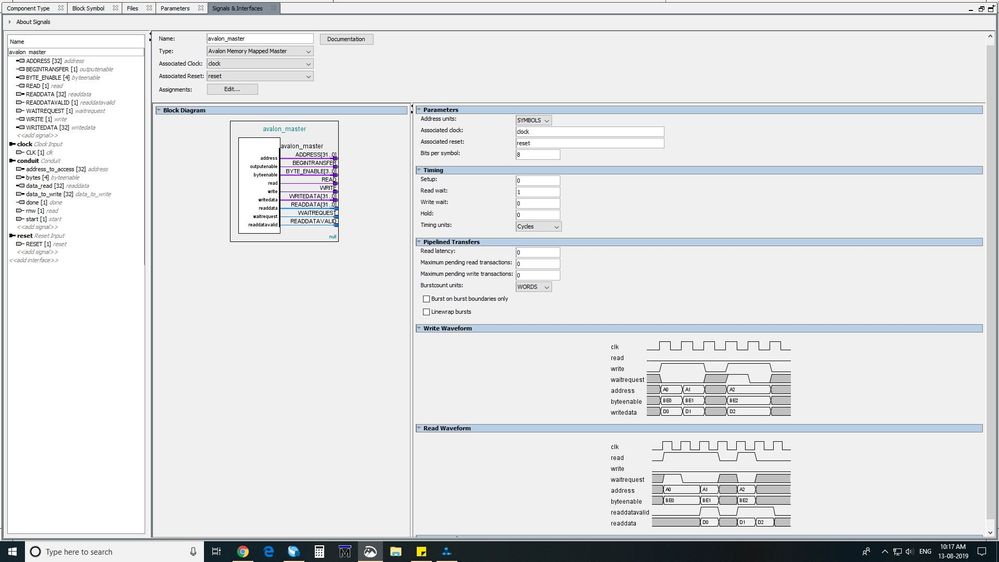The image size is (999, 562).
Task: Open Task View from the taskbar
Action: [x=217, y=551]
